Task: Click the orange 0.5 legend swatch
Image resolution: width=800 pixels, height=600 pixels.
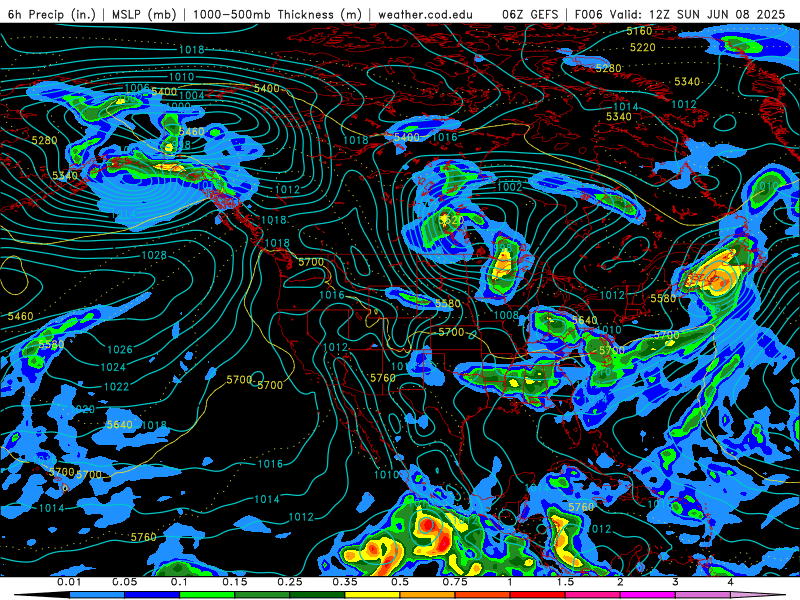Action: point(428,595)
